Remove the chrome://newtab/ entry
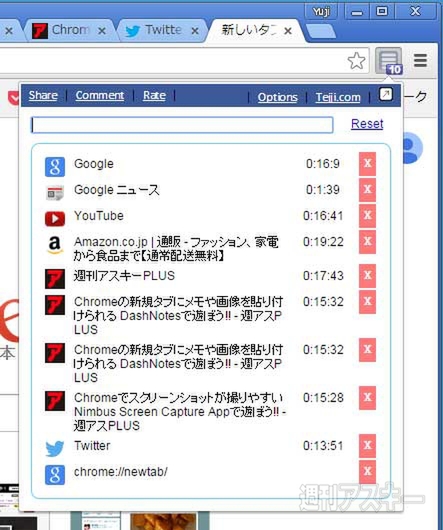This screenshot has width=443, height=530. [x=367, y=472]
